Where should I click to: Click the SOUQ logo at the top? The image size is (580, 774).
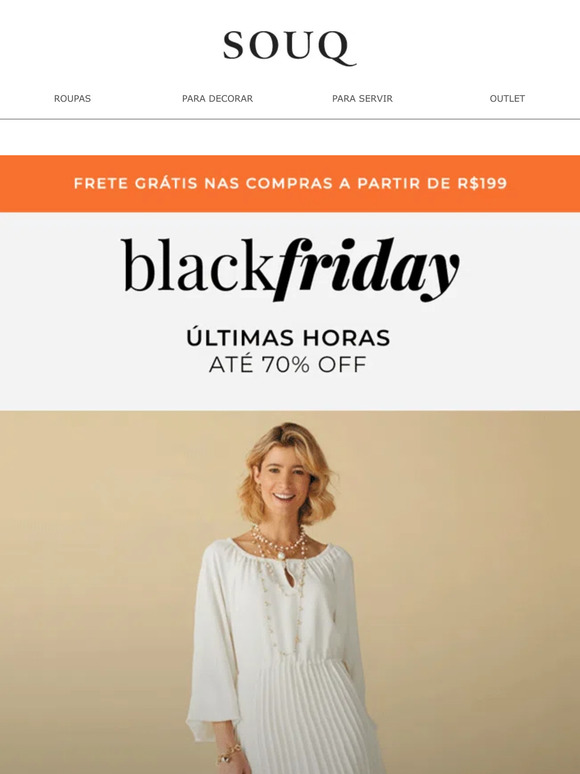289,48
